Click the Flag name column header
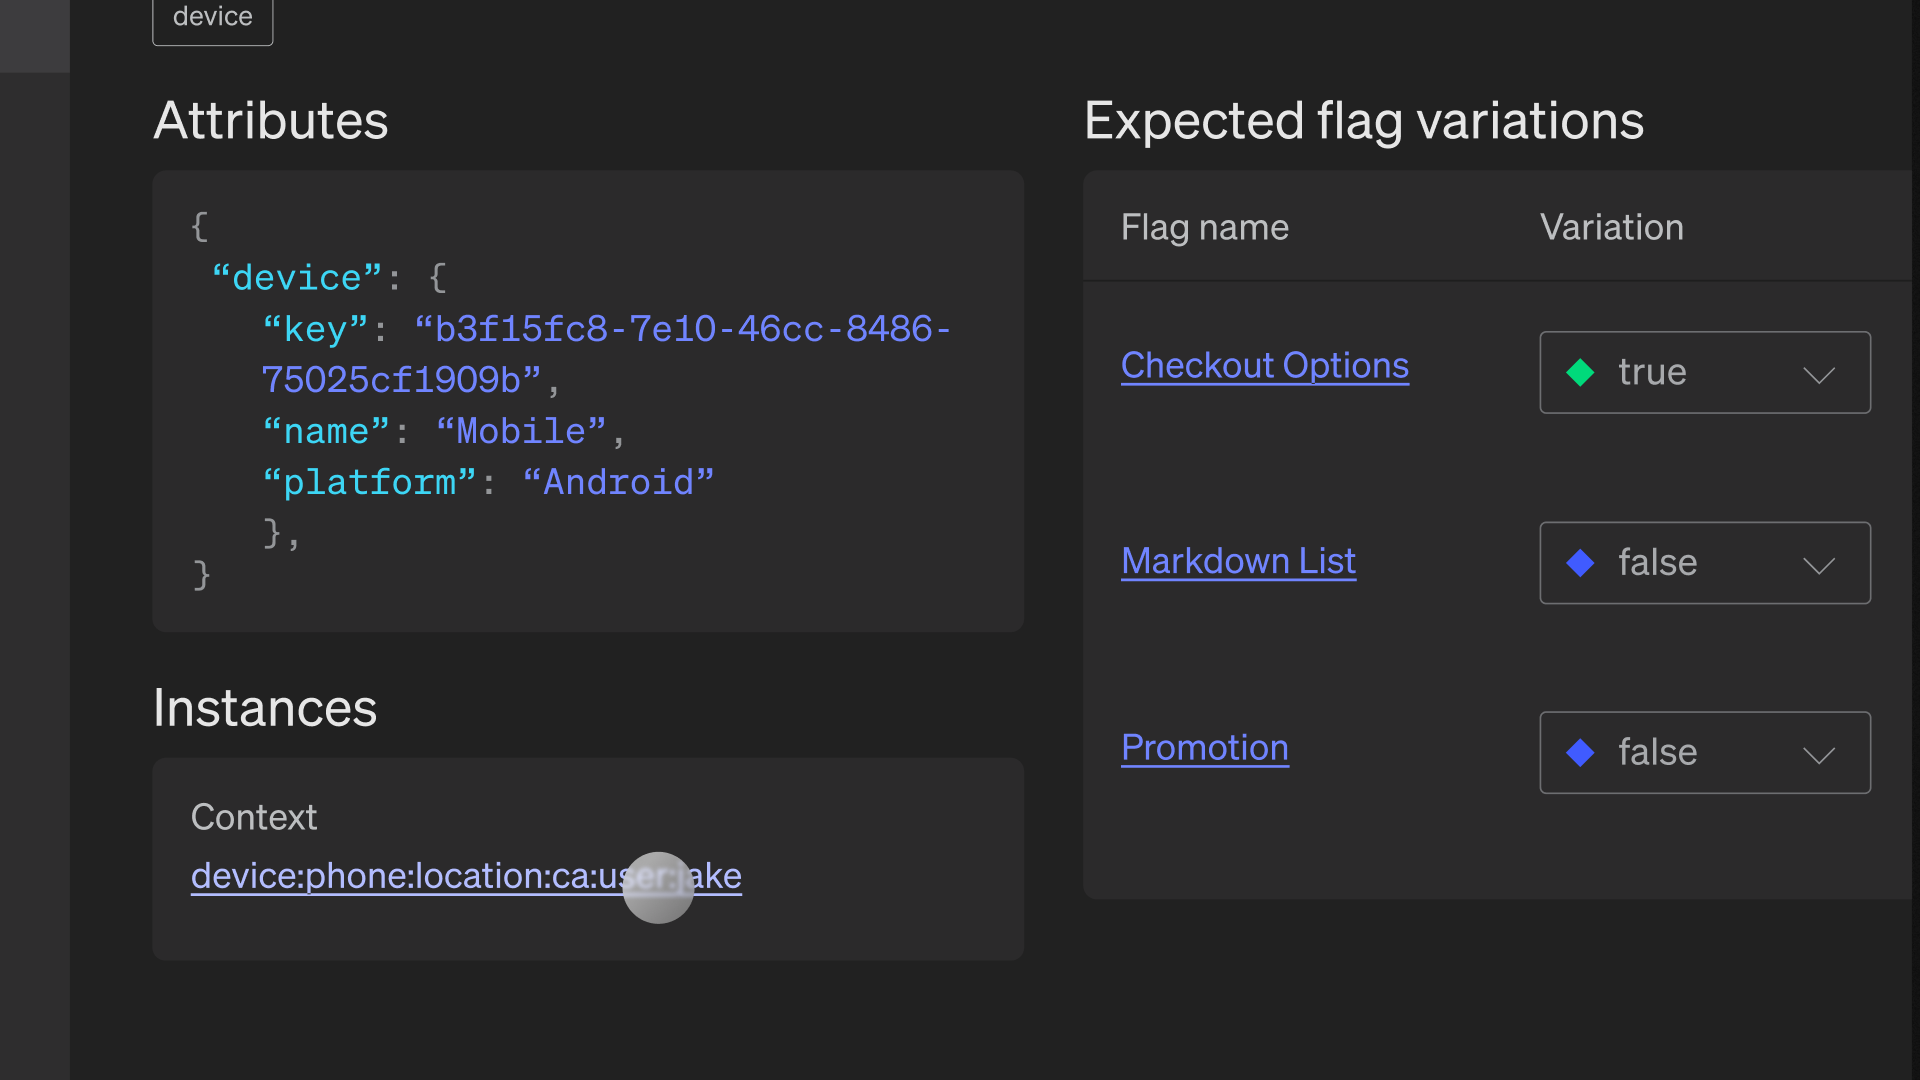Screen dimensions: 1920x1080 1204,227
